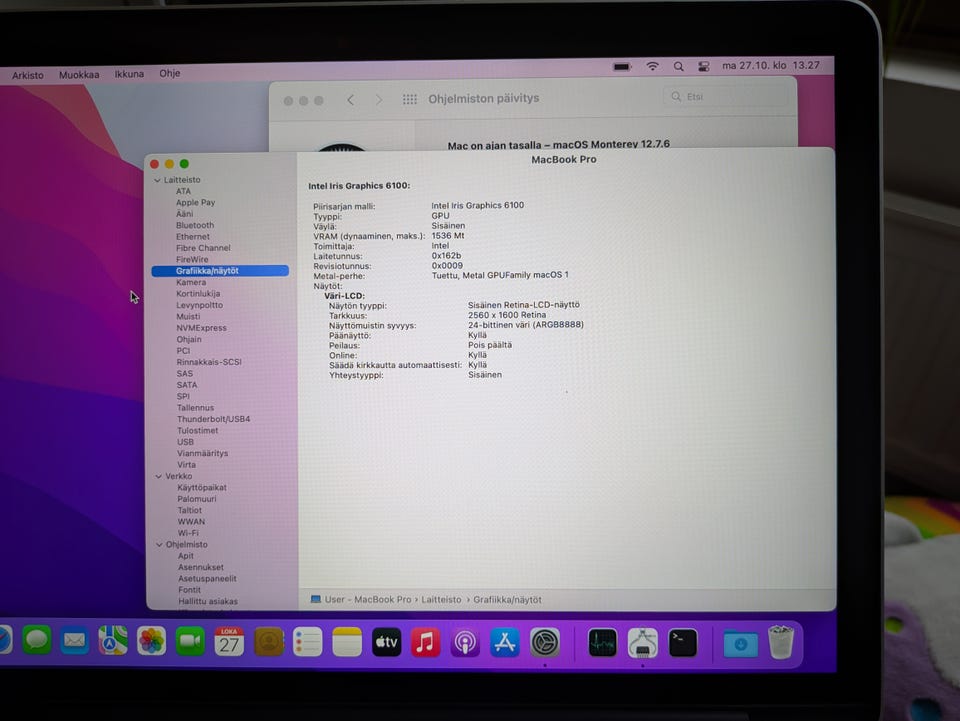Open the Muokkaa menu
The image size is (960, 721).
(79, 75)
